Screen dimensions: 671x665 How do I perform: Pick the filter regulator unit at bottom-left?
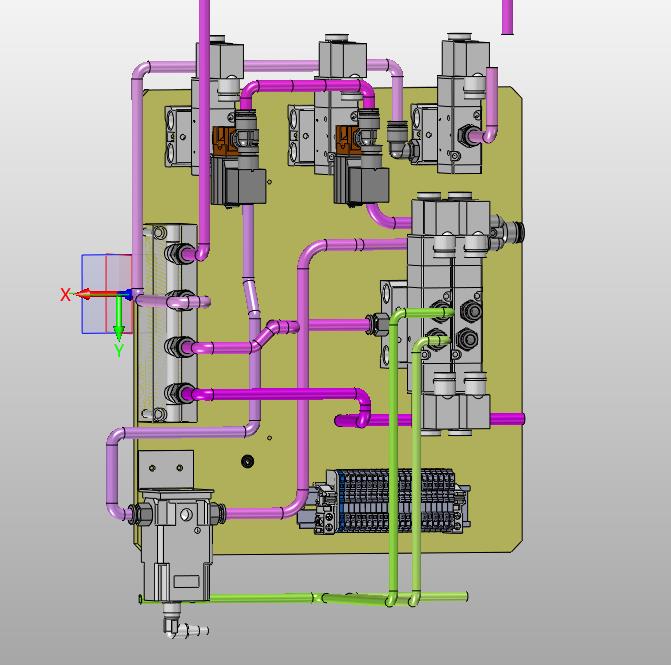(x=177, y=547)
